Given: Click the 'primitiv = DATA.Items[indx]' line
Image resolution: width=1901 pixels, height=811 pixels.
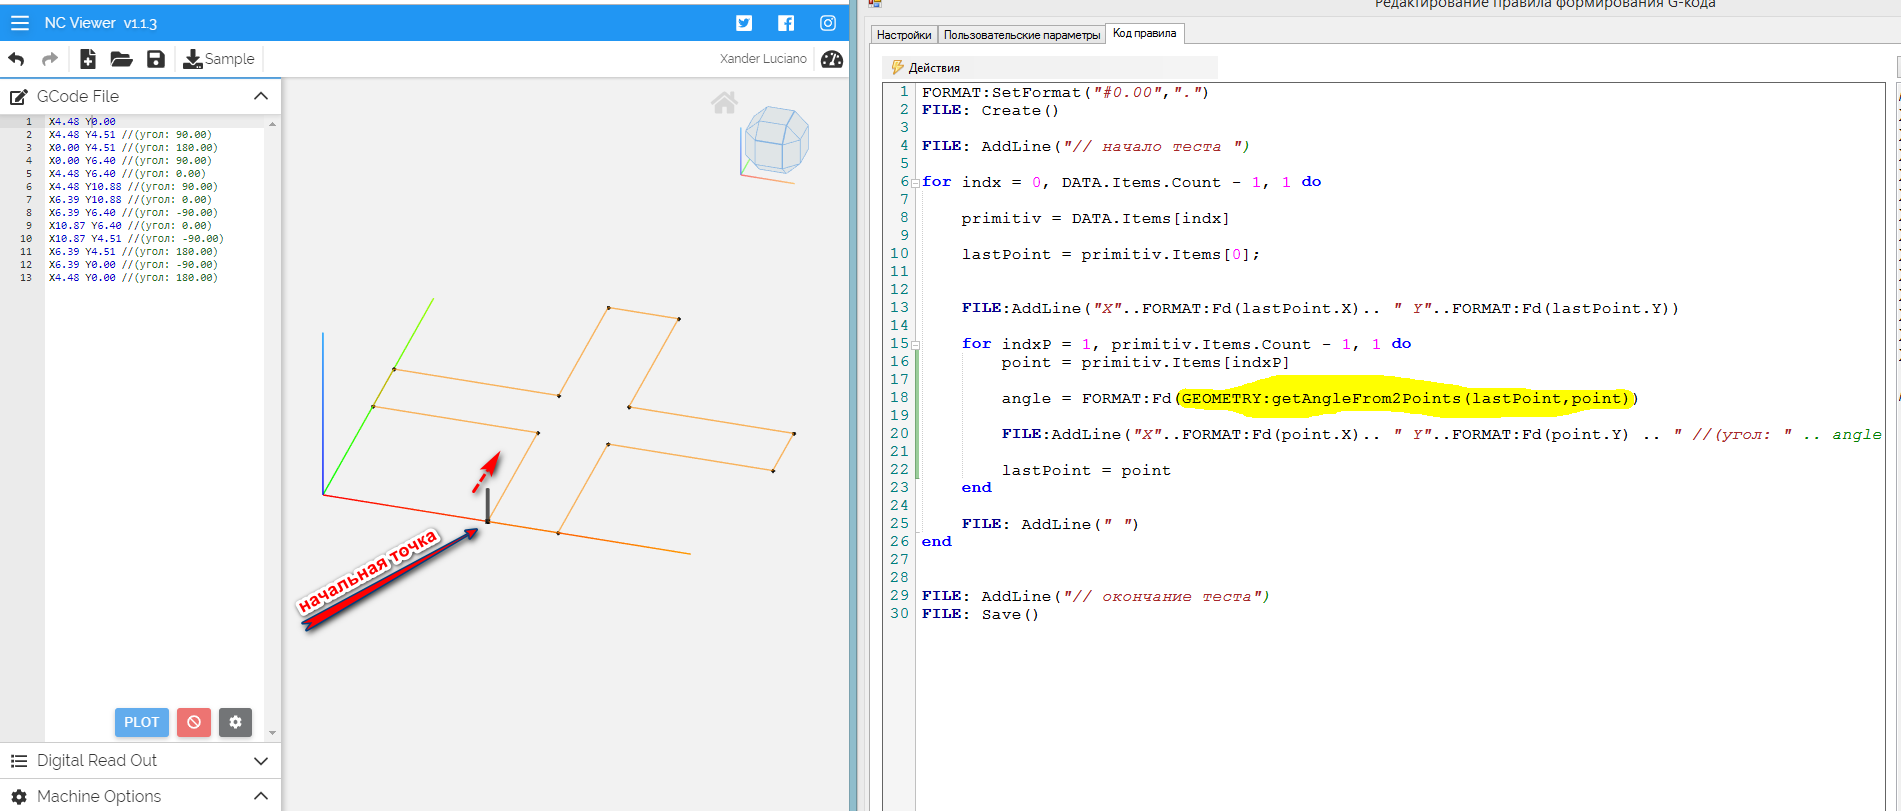Looking at the screenshot, I should (1095, 219).
